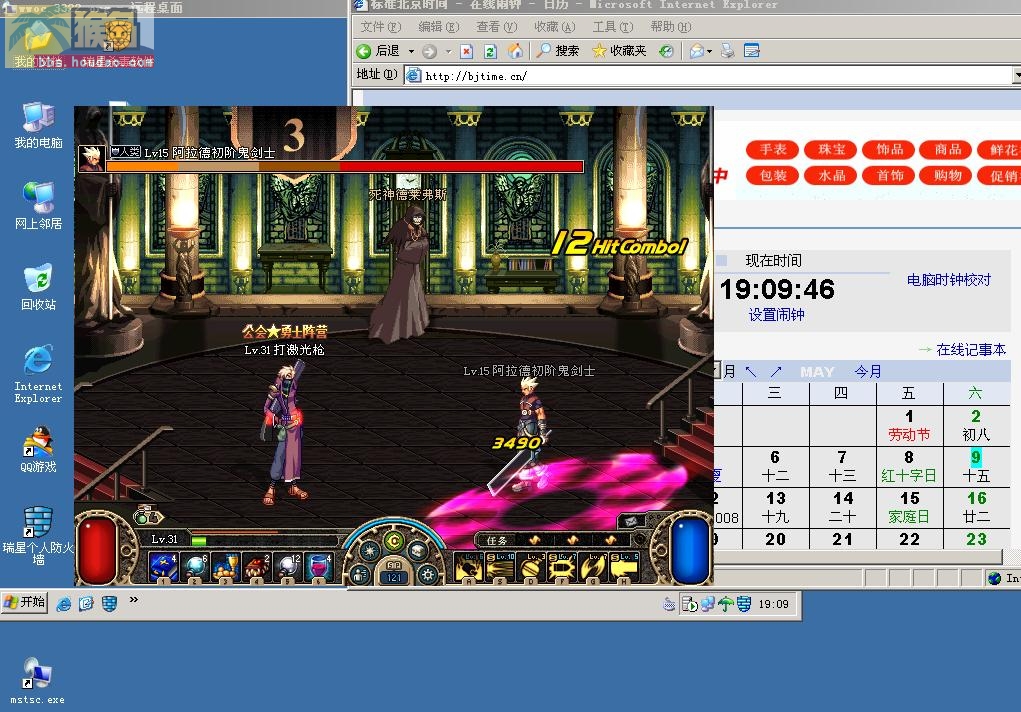This screenshot has width=1021, height=712.
Task: Click the IE print icon
Action: pyautogui.click(x=728, y=51)
